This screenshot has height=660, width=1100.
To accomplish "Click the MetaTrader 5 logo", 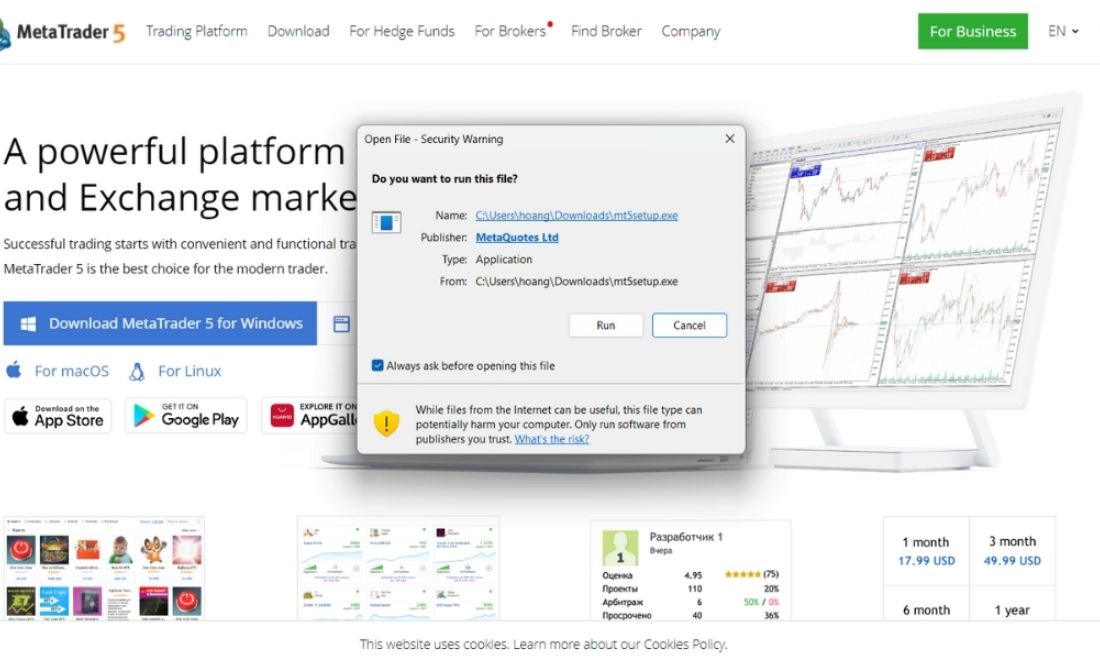I will point(62,32).
